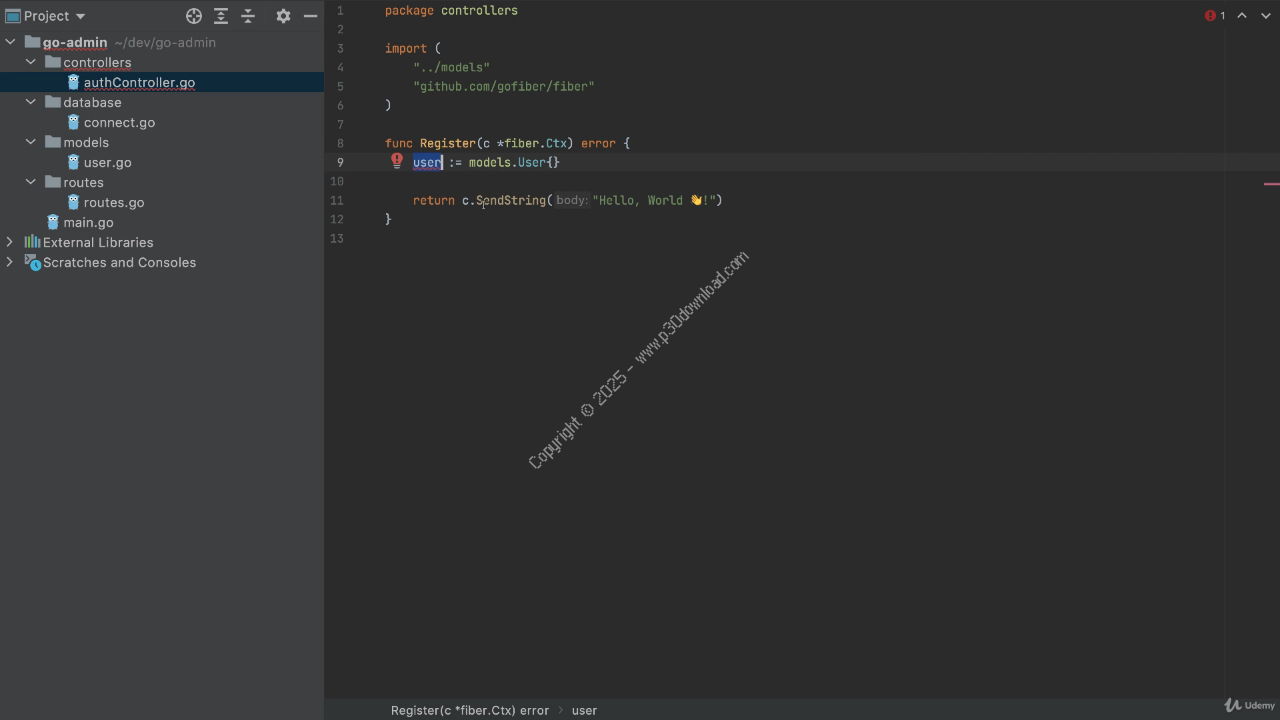Viewport: 1280px width, 720px height.
Task: Open main.go file
Action: 88,222
